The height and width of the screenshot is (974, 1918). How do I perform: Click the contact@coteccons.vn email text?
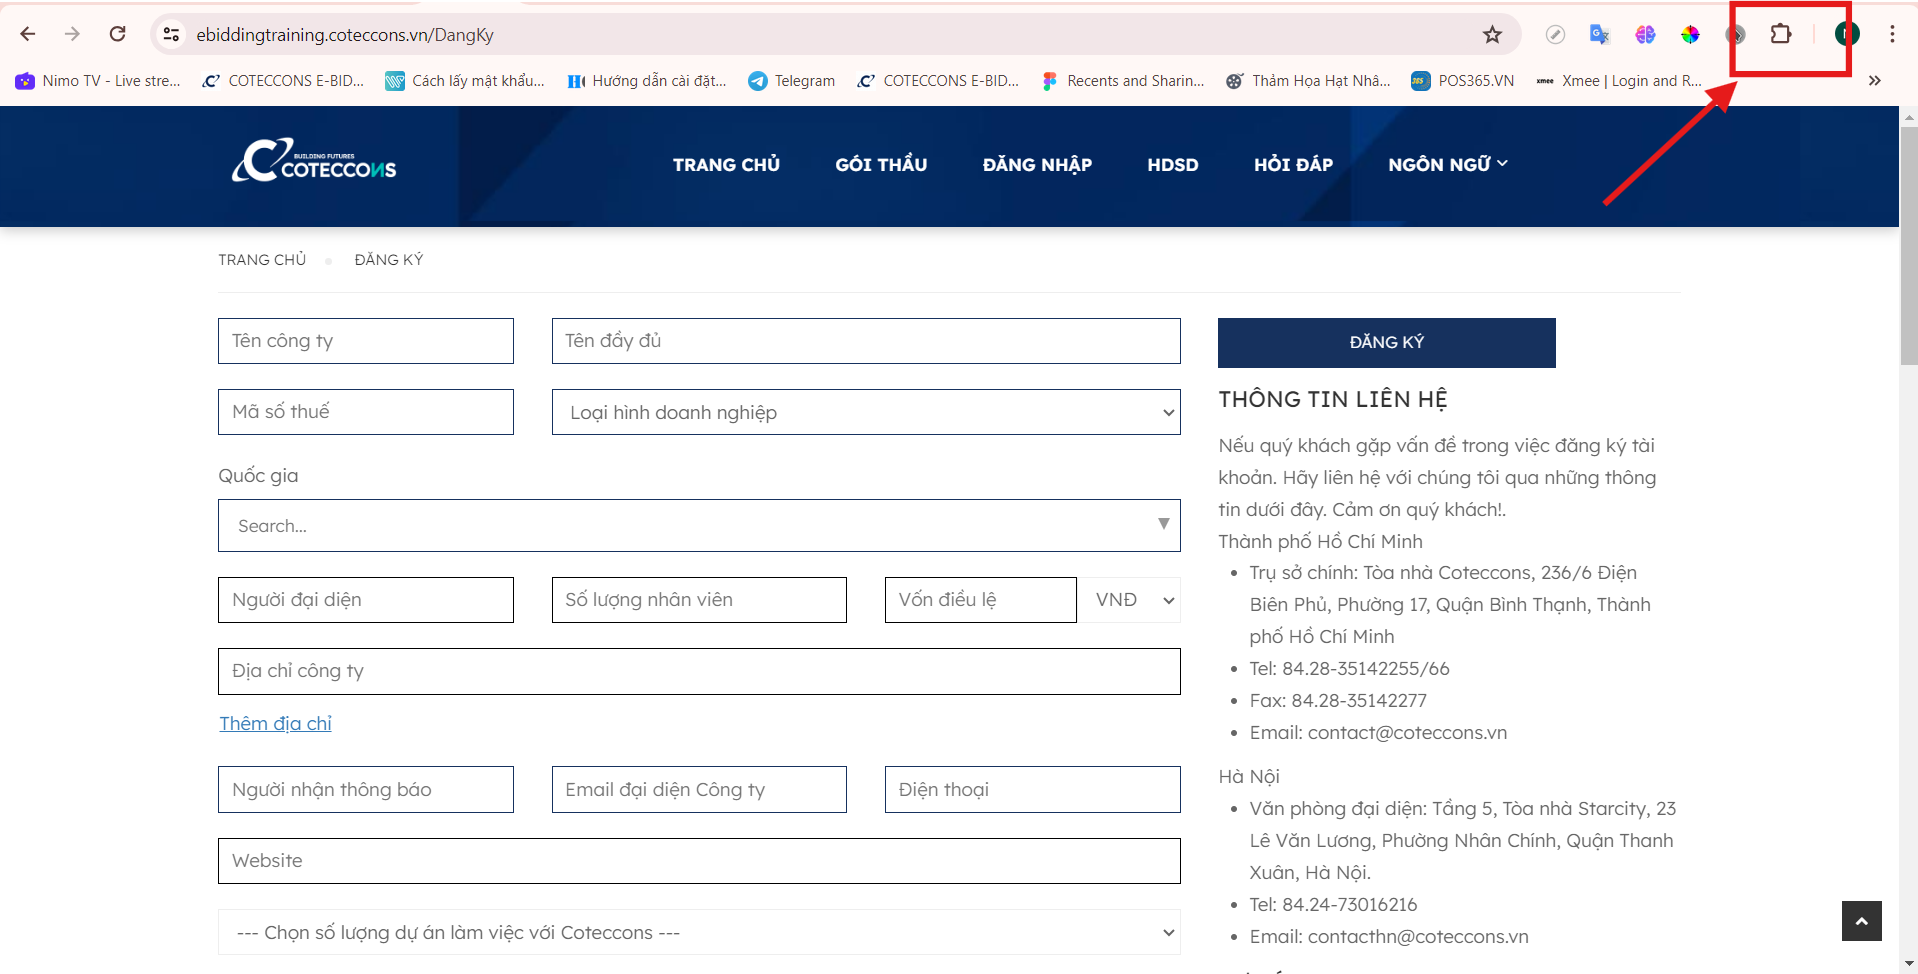1407,732
